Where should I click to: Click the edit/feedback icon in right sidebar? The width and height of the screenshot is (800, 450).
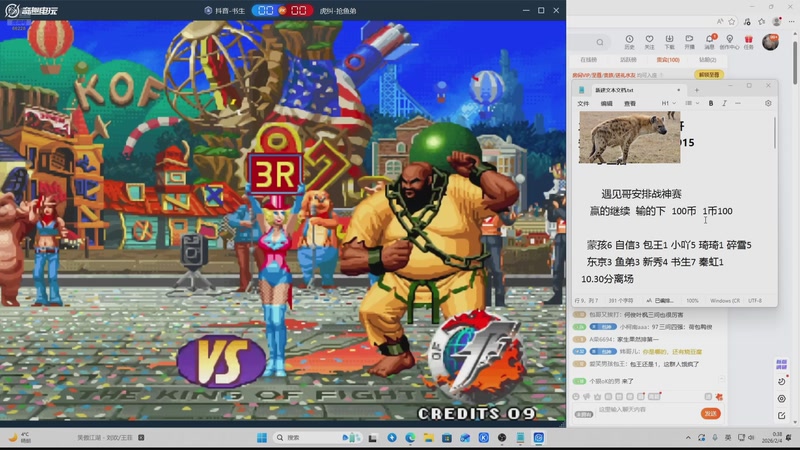[x=781, y=416]
